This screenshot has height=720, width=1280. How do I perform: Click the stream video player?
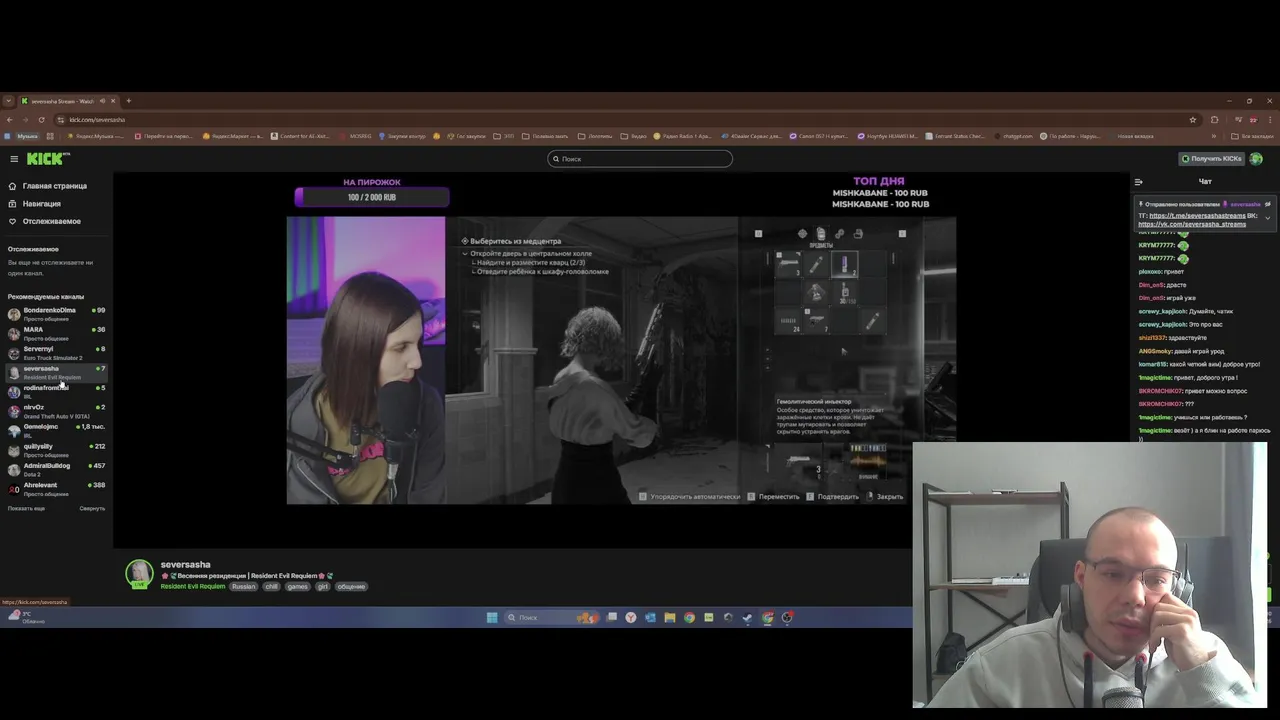[x=621, y=360]
